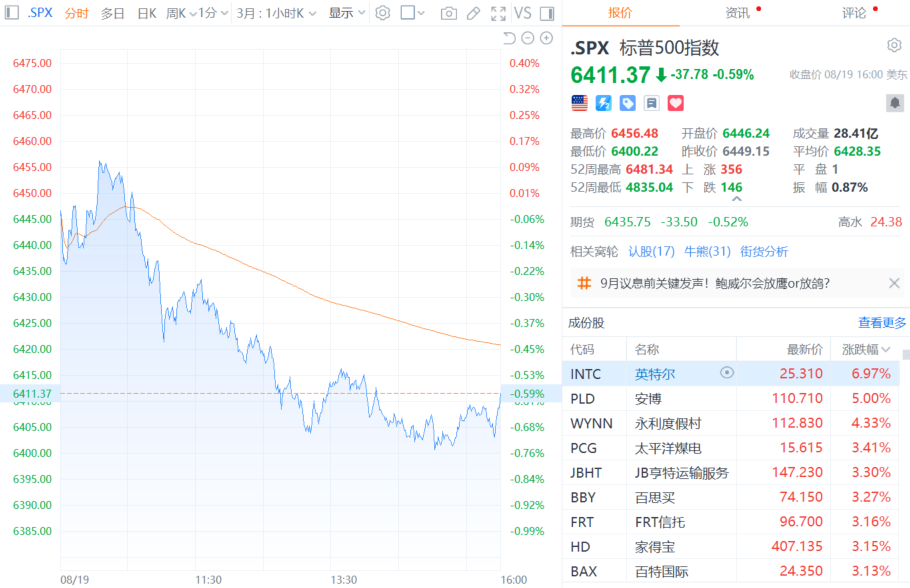Open 街货分析 analysis link
Image resolution: width=910 pixels, height=588 pixels.
tap(764, 251)
